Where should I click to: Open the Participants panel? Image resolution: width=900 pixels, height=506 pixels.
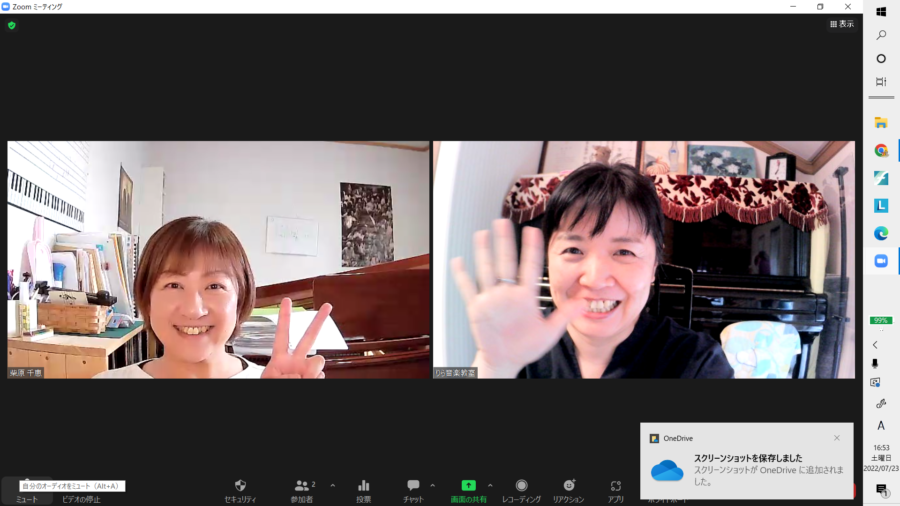[301, 485]
